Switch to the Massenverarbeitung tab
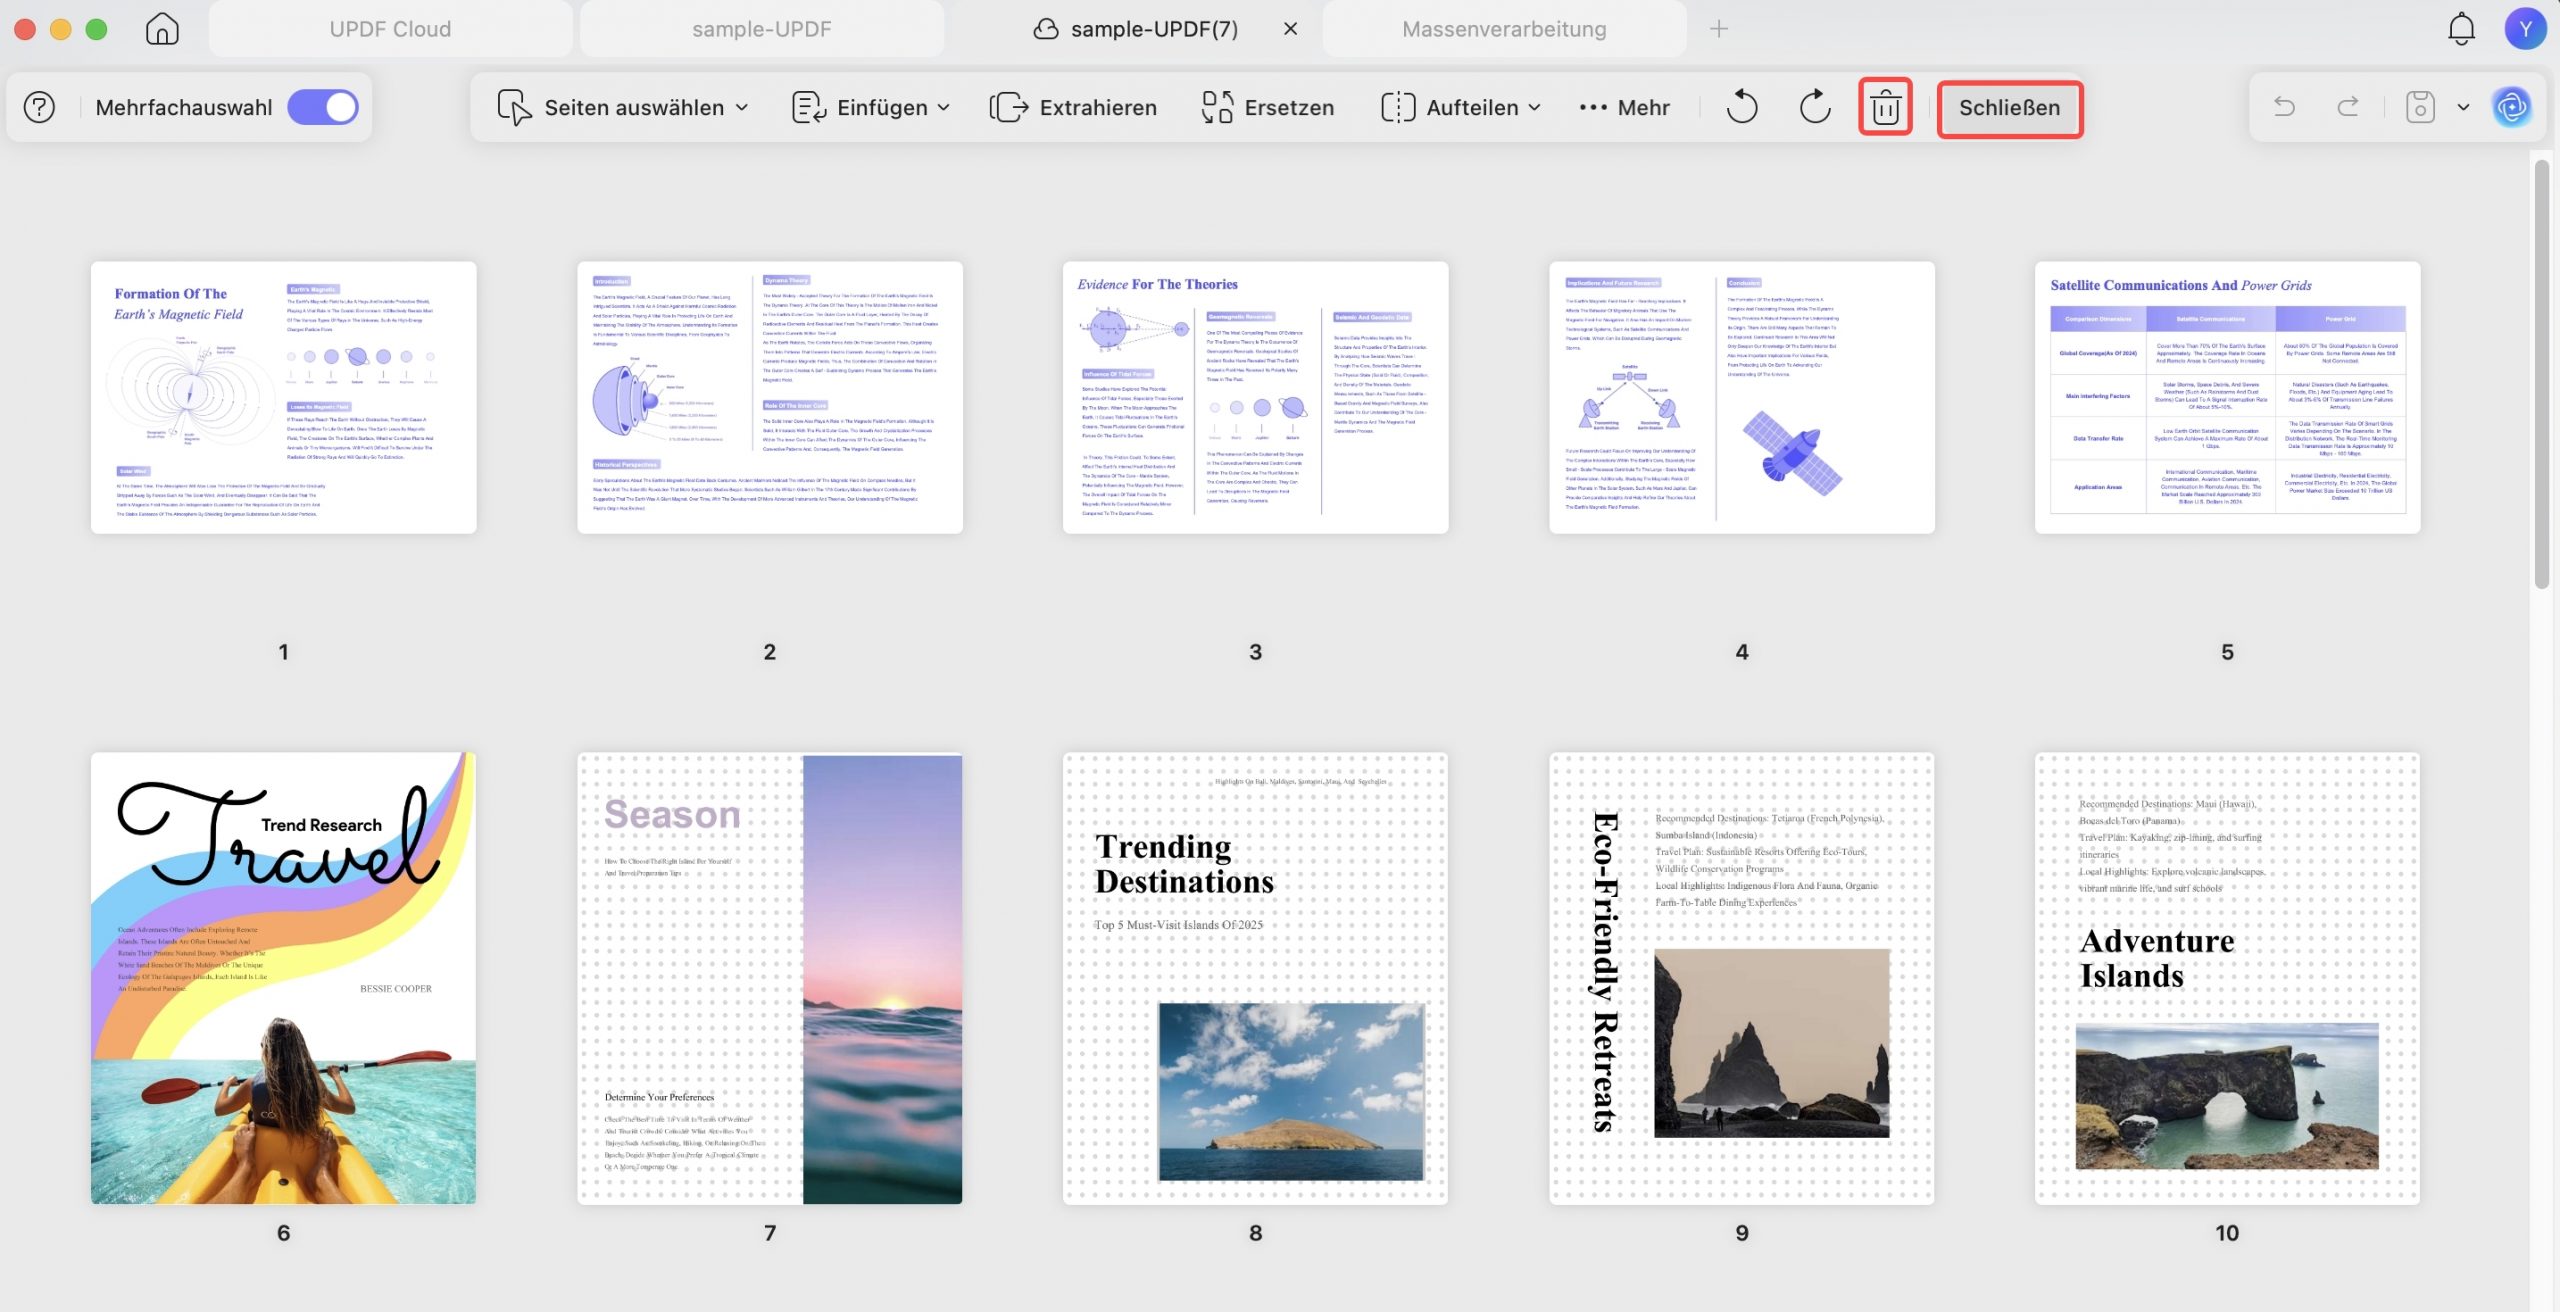 pos(1504,29)
